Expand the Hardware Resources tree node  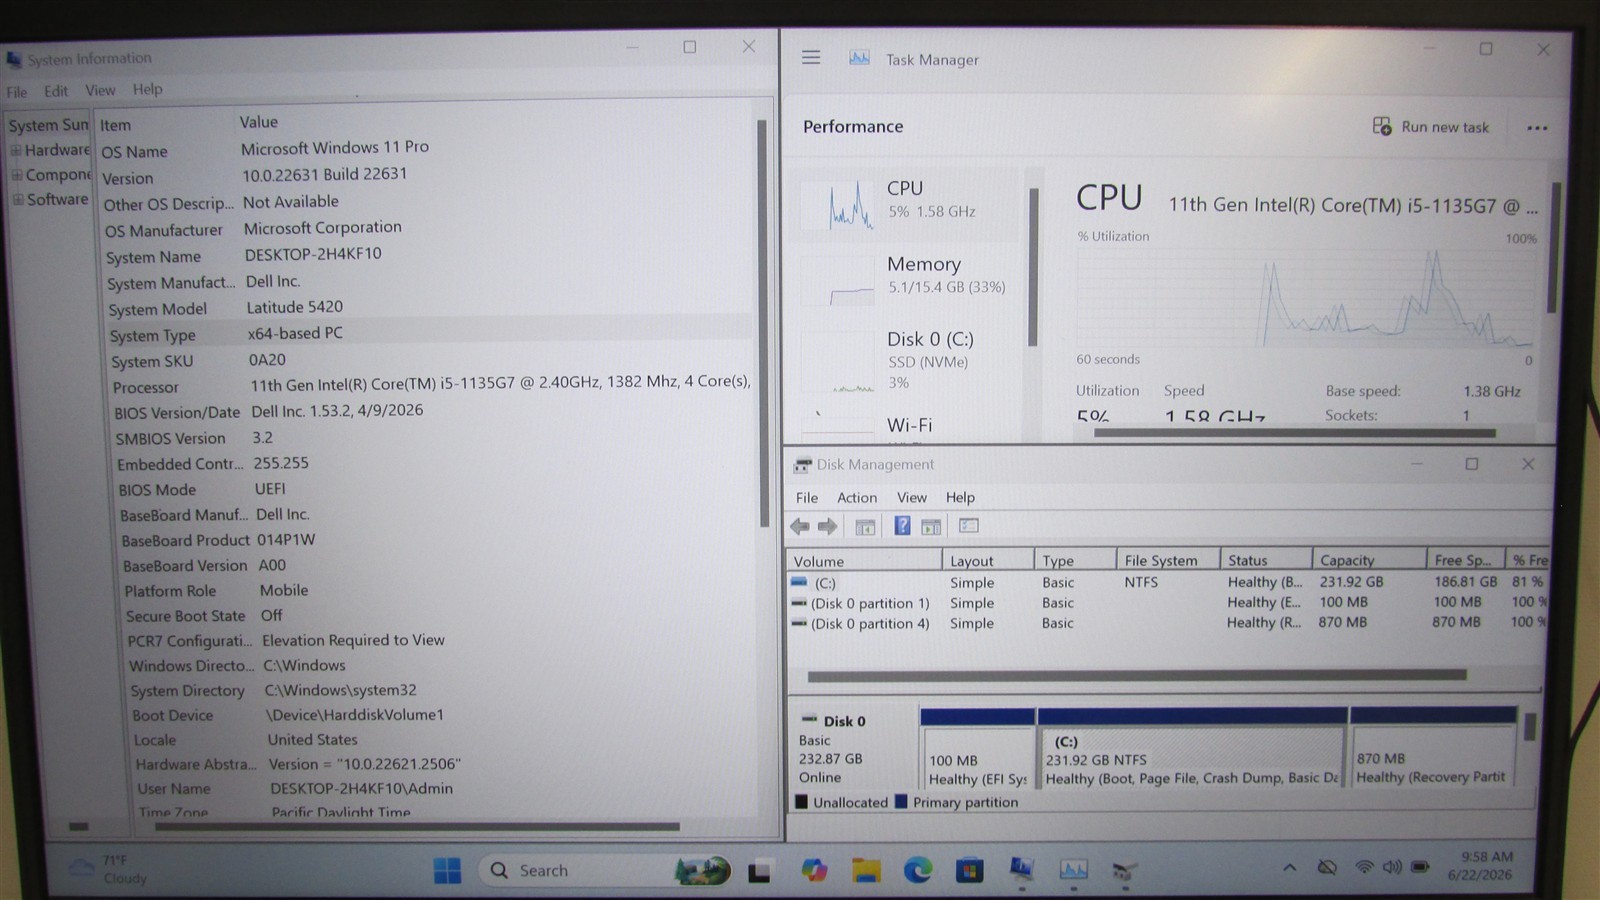point(15,150)
